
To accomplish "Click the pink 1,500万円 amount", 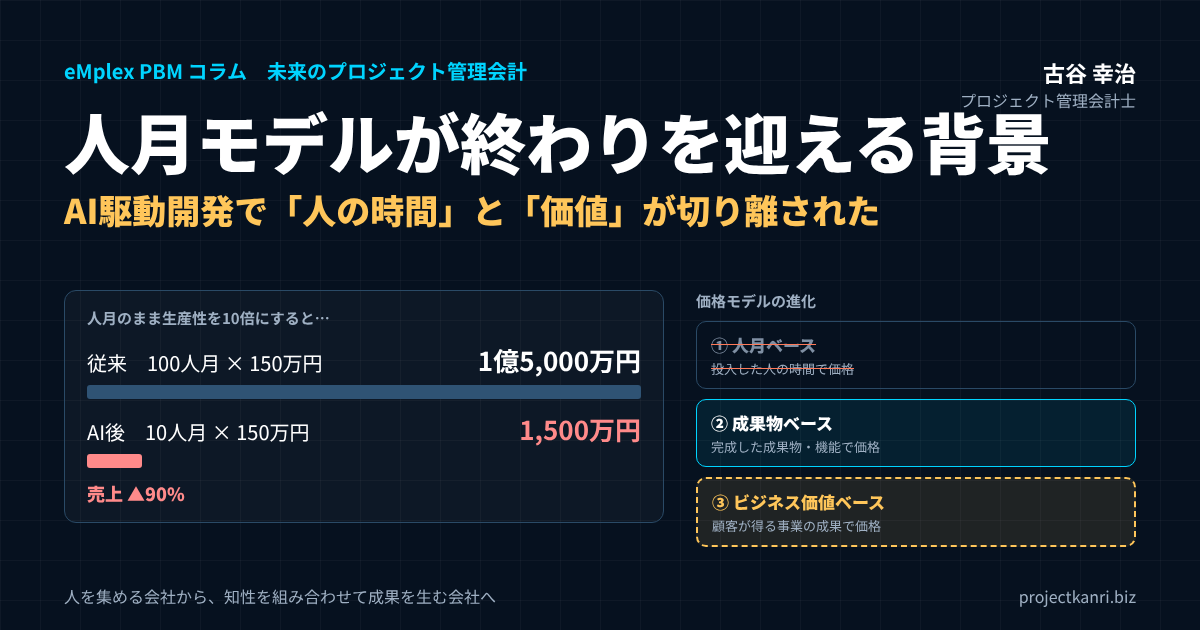I will (x=580, y=431).
